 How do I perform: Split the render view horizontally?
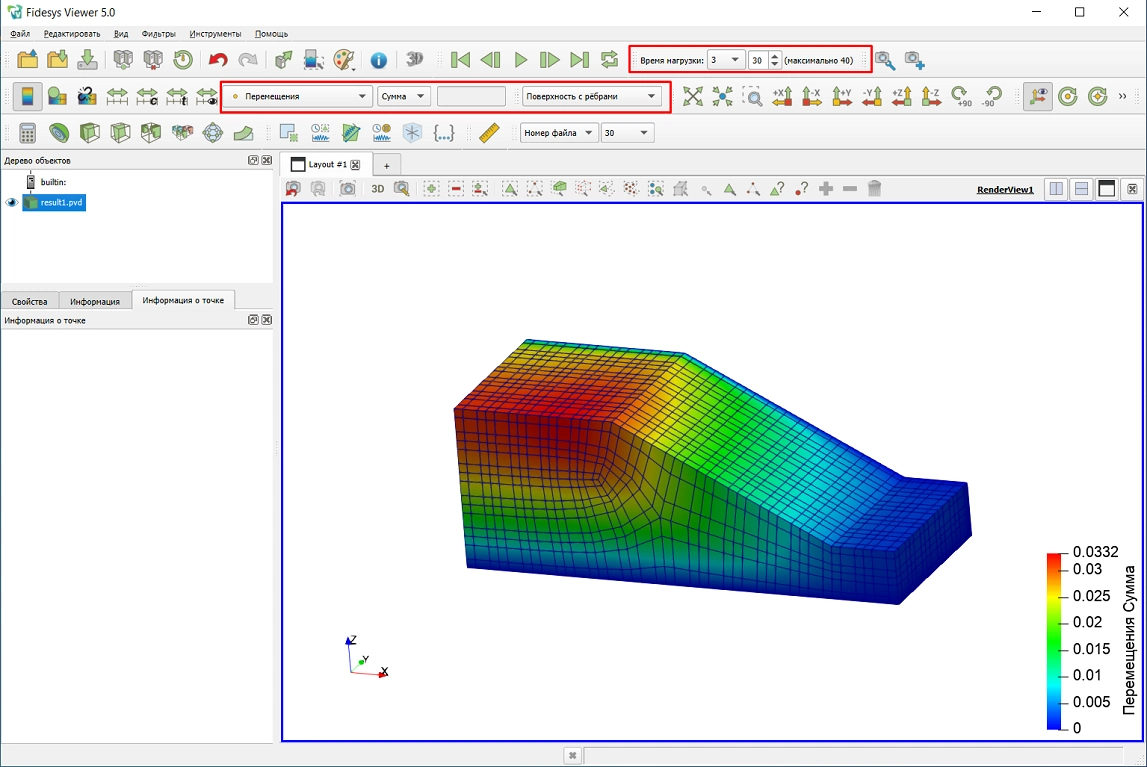[1056, 189]
